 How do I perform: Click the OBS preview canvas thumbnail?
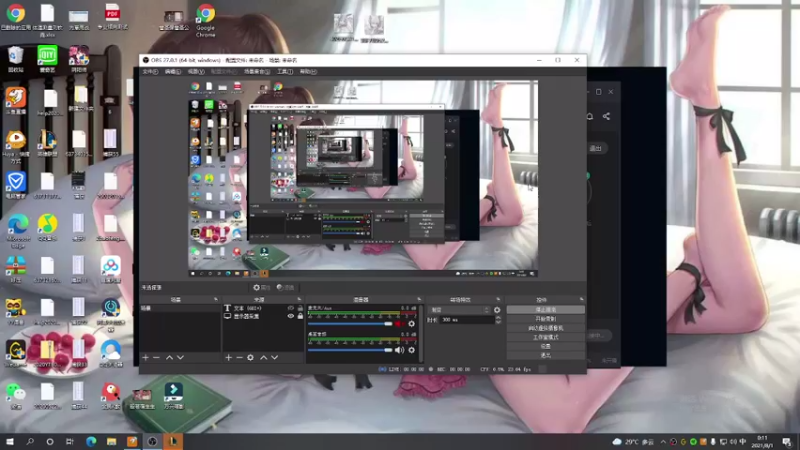pyautogui.click(x=363, y=179)
